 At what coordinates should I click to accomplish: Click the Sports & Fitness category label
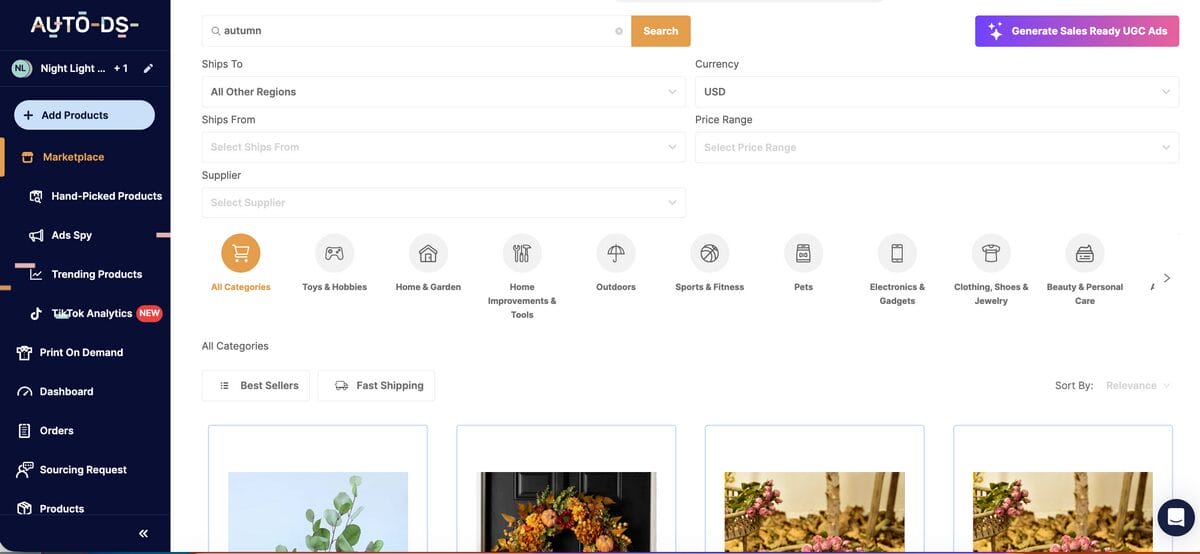[x=709, y=287]
